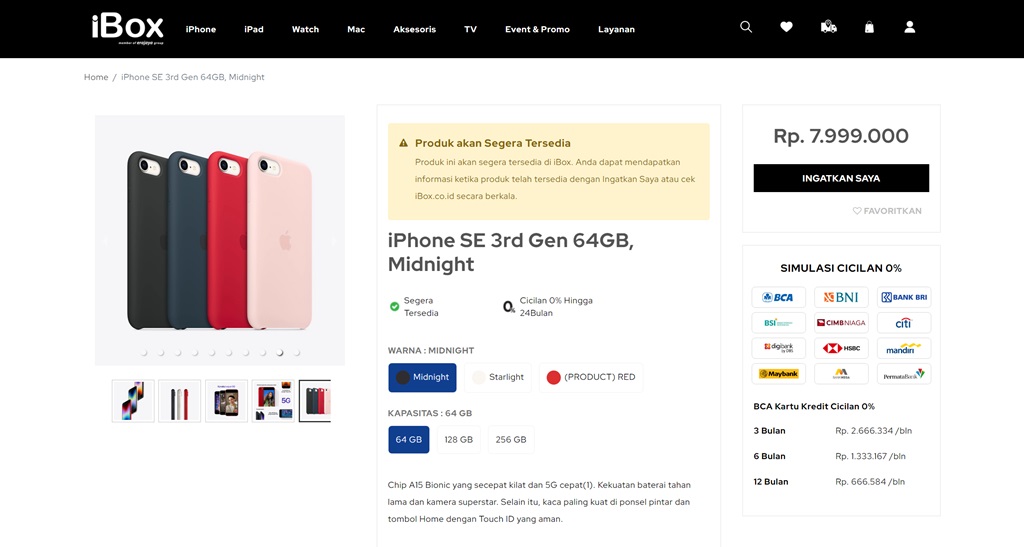Open the user account icon
Screen dimensions: 1024x547
[x=909, y=27]
